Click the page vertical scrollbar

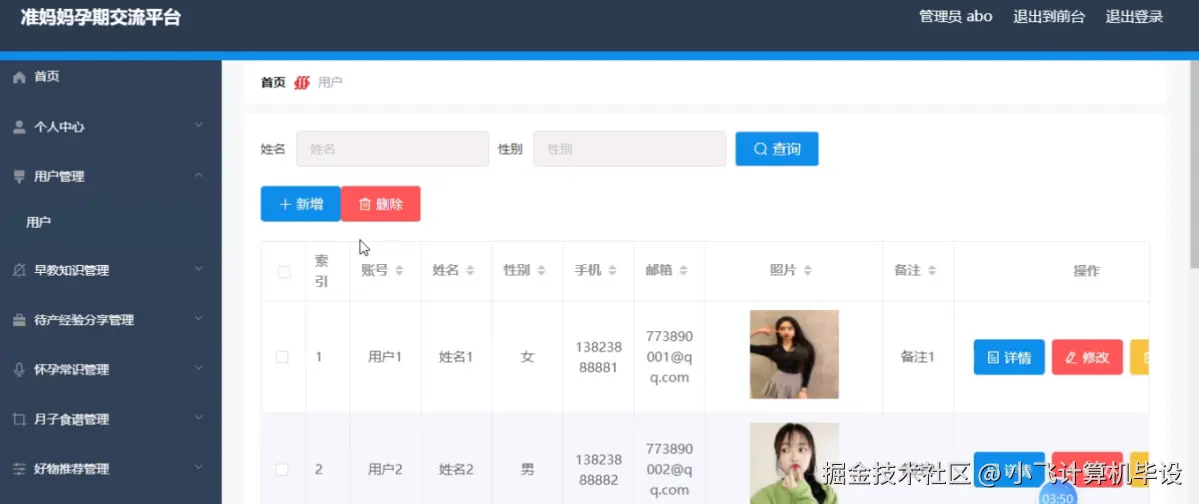click(1194, 164)
